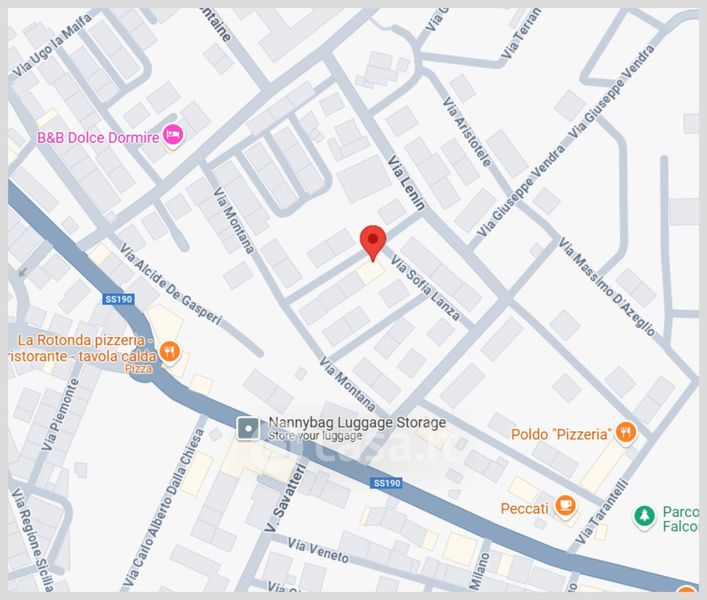Viewport: 707px width, 600px height.
Task: Click Via Carlo Alberto Dalla Chiesa label
Action: (x=165, y=510)
